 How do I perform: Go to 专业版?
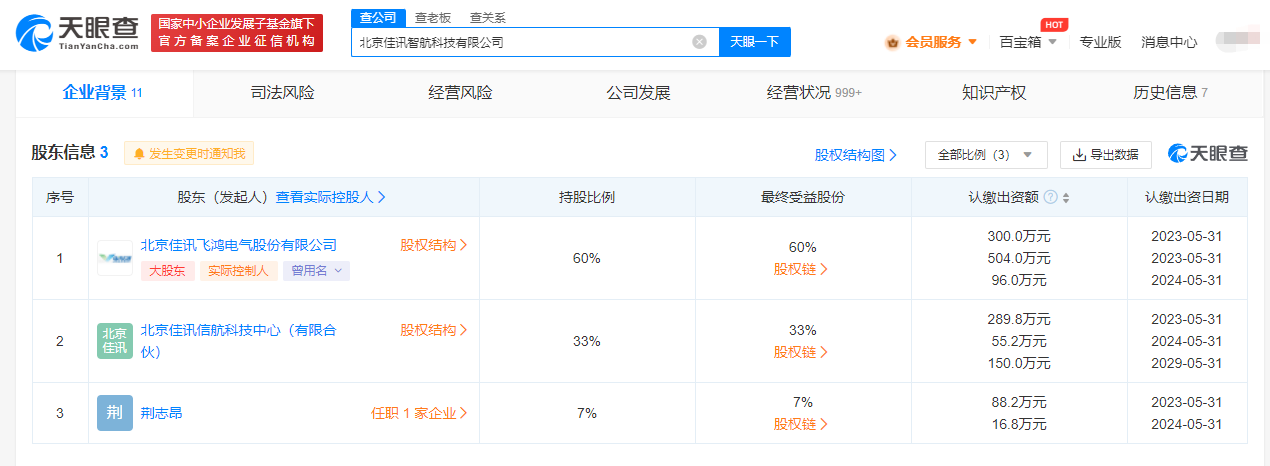[1100, 42]
